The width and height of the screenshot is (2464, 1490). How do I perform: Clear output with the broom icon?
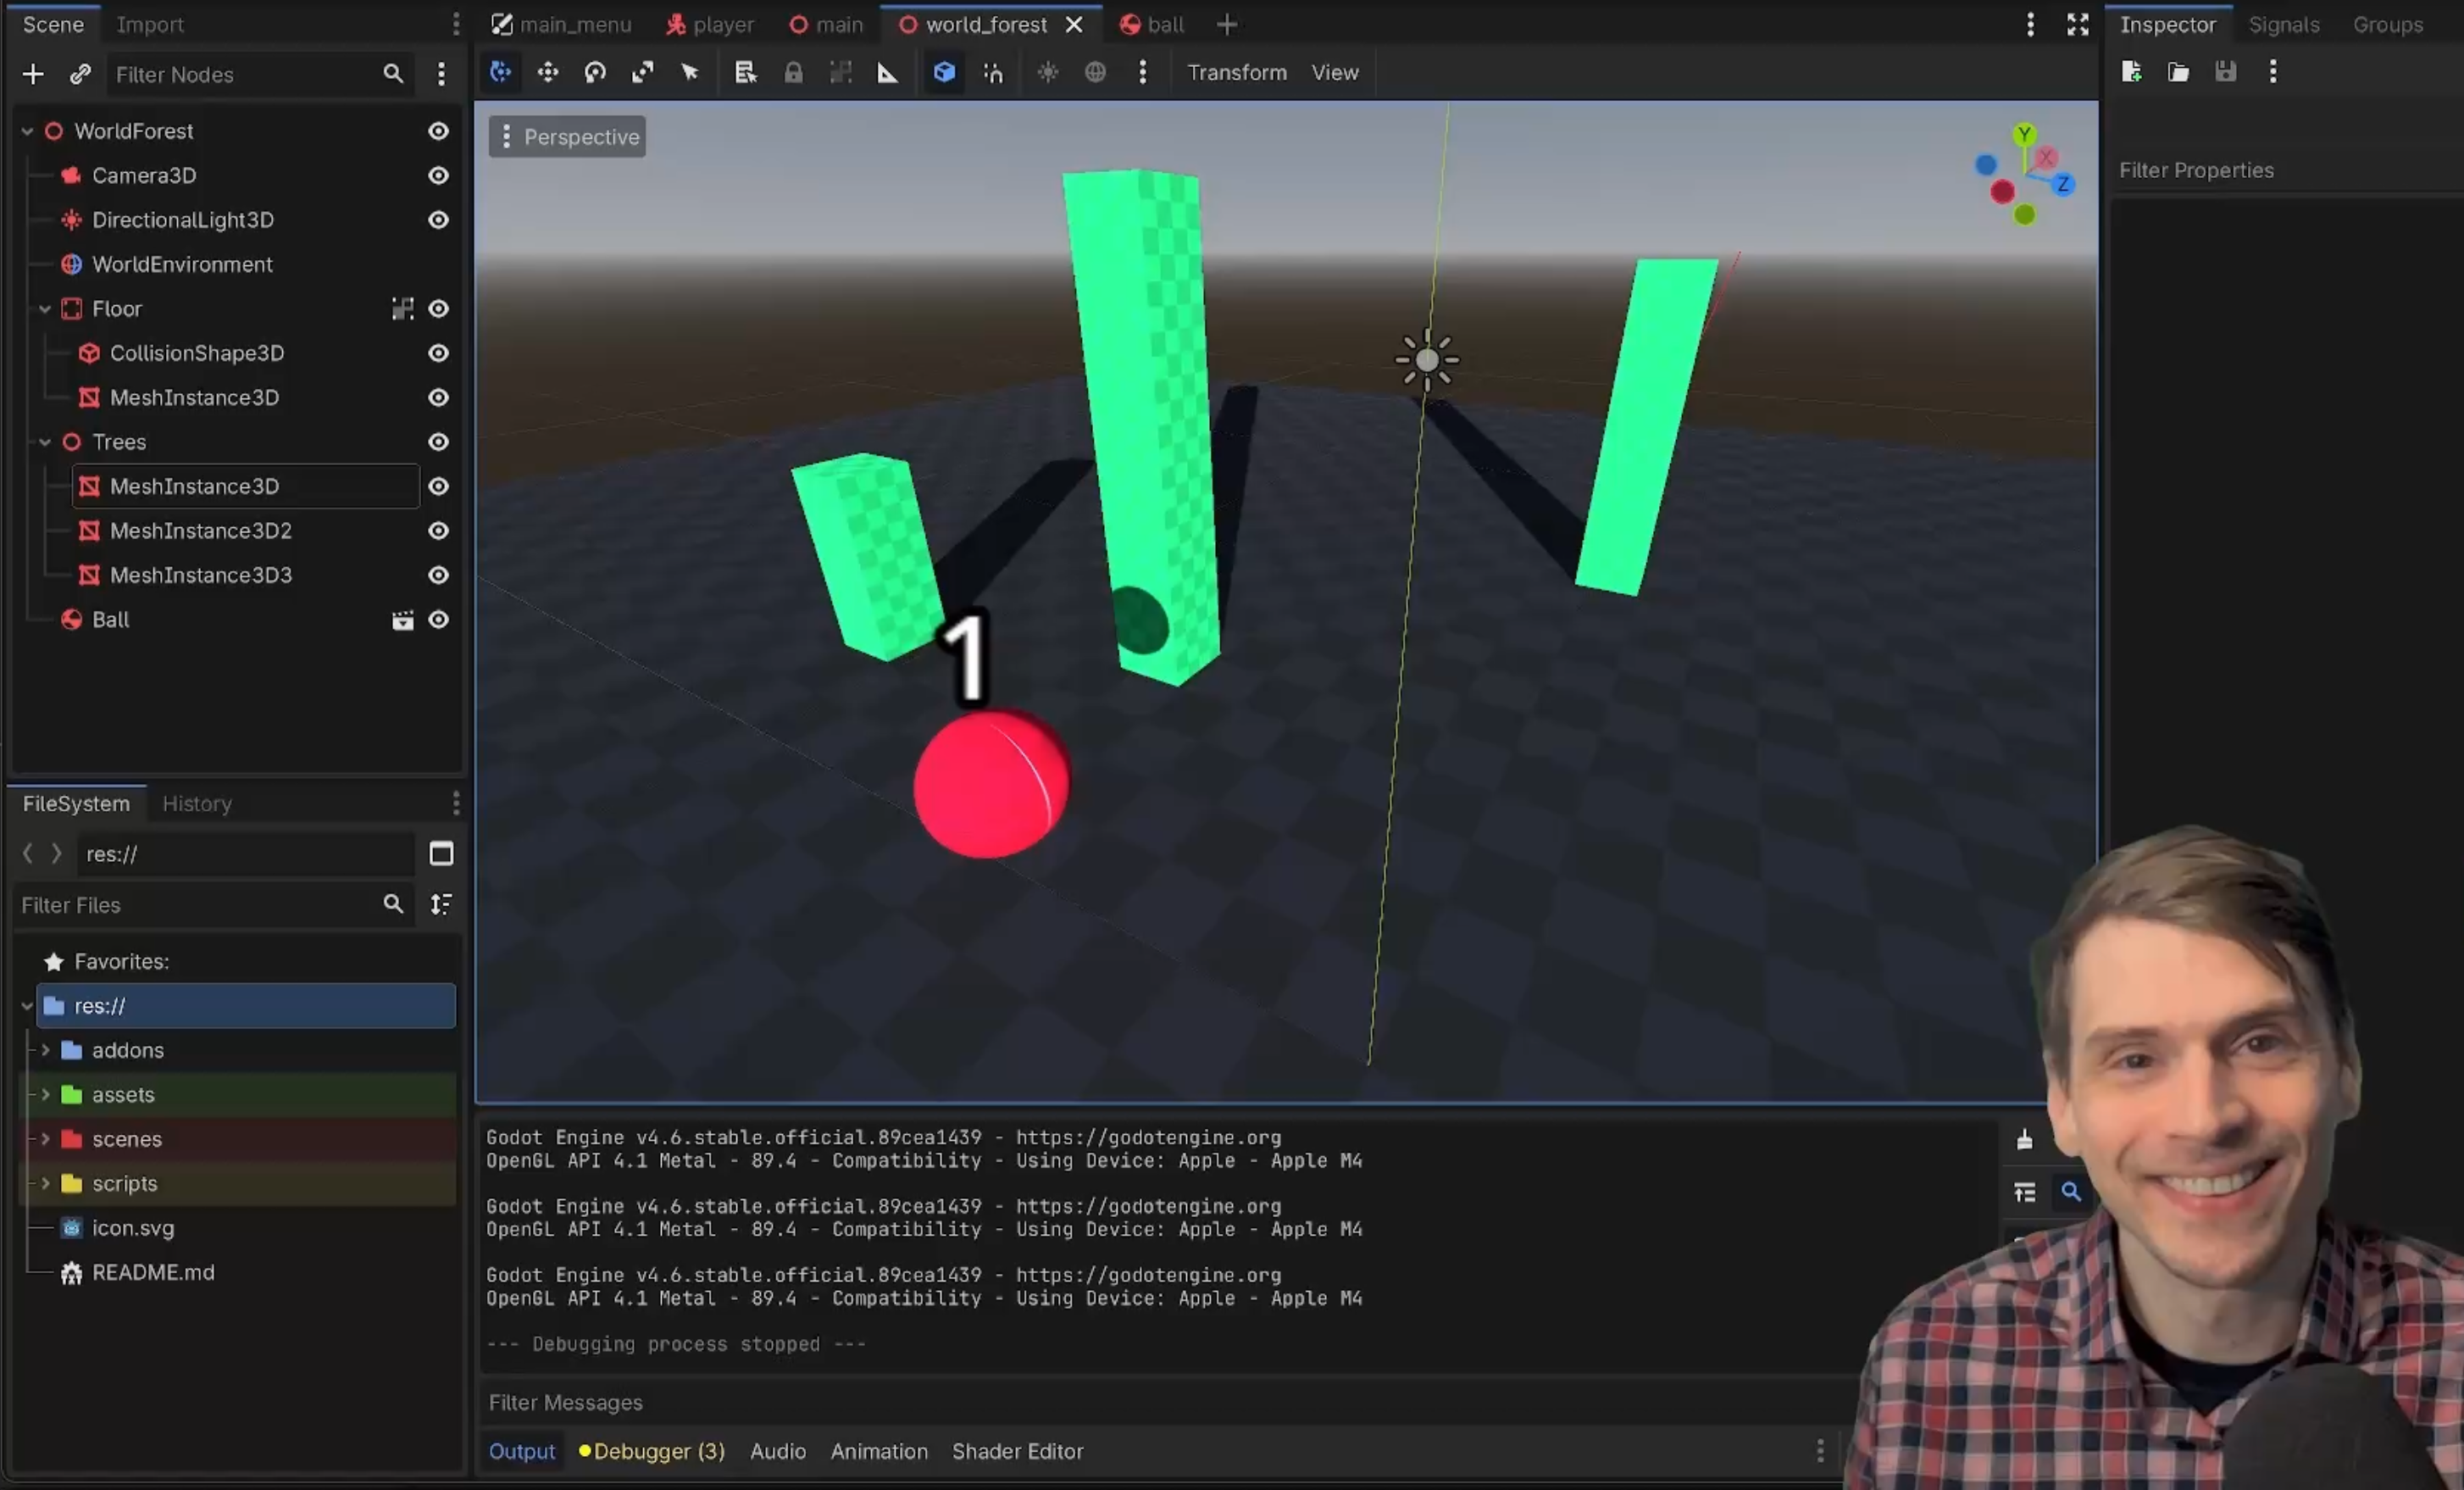click(x=2024, y=1139)
